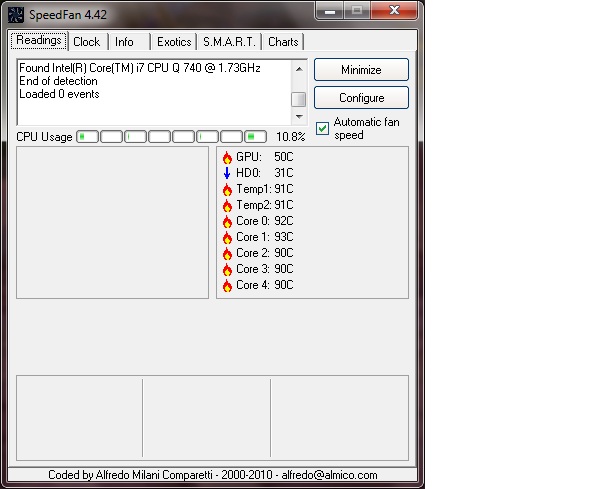
Task: Click the last CPU usage bar
Action: coord(256,137)
